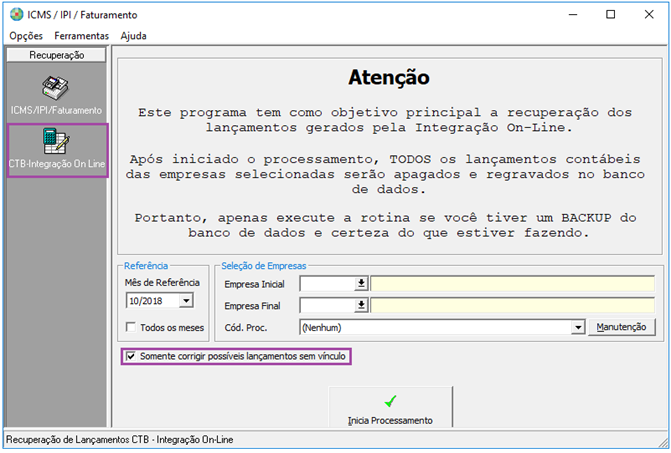Maximize the ICMS / IPI / Faturamento window
671x453 pixels.
pyautogui.click(x=611, y=15)
